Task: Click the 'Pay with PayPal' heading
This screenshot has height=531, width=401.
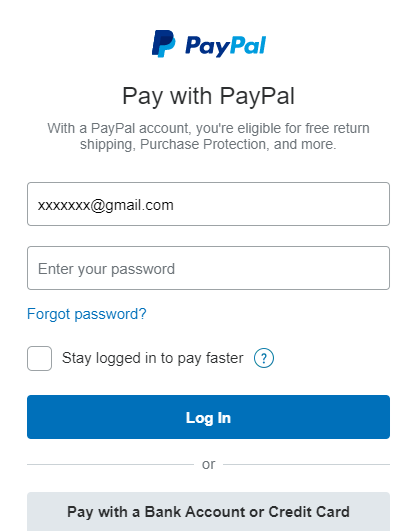Action: (208, 96)
